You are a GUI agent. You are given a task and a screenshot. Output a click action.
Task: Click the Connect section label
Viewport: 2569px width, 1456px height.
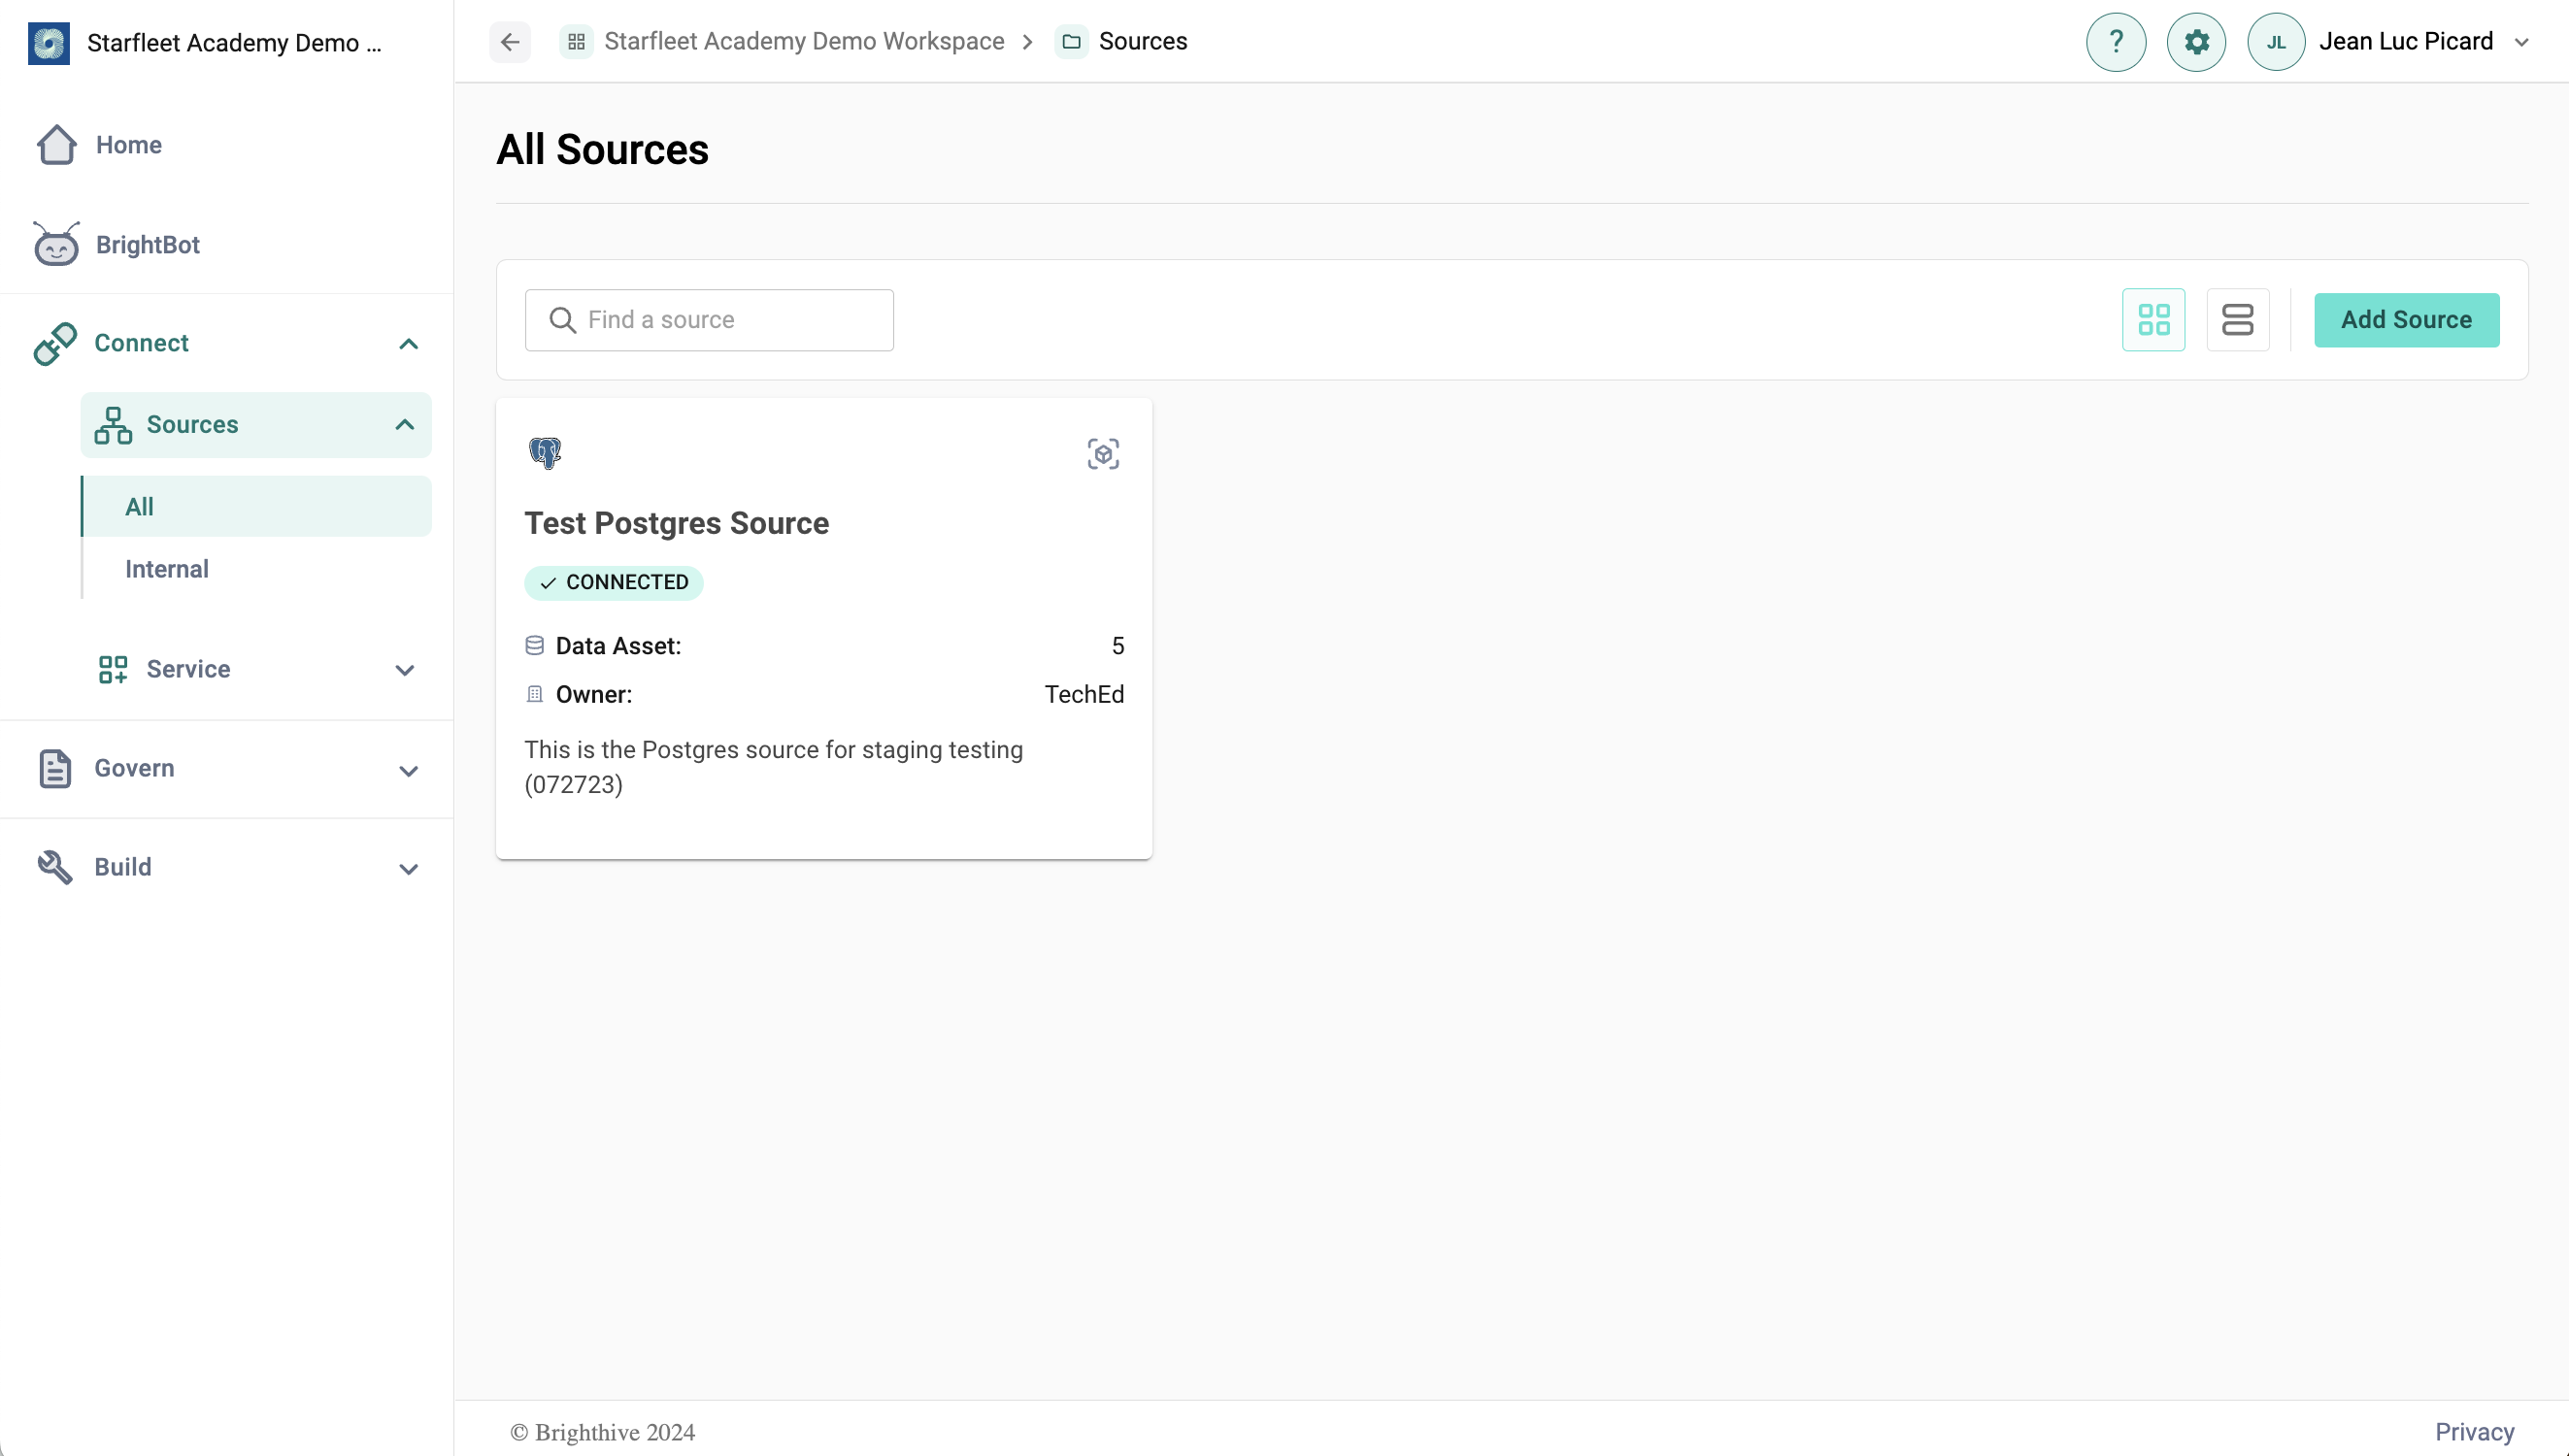[141, 344]
